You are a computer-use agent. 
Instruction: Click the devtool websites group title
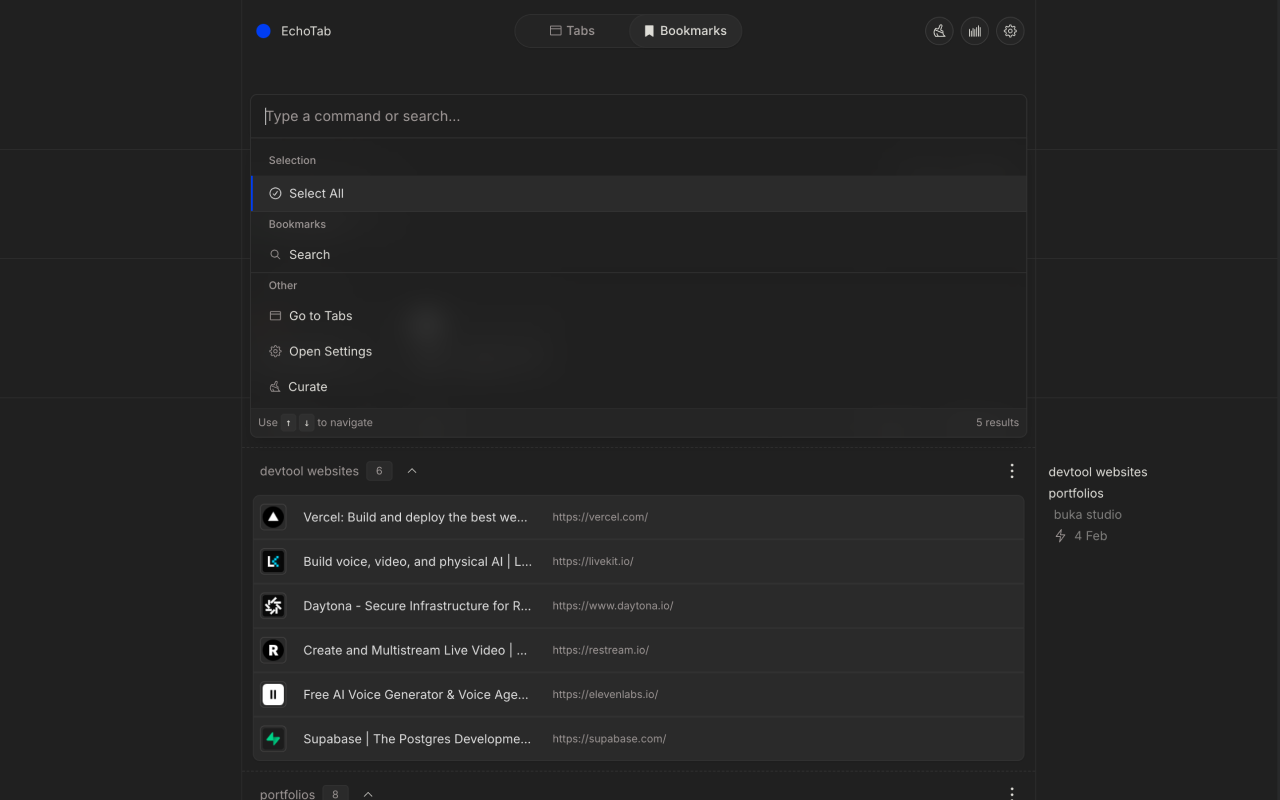[309, 471]
